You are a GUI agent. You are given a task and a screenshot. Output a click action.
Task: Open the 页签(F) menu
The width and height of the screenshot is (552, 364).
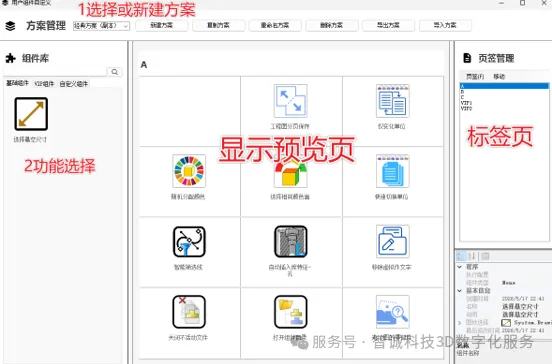(475, 76)
